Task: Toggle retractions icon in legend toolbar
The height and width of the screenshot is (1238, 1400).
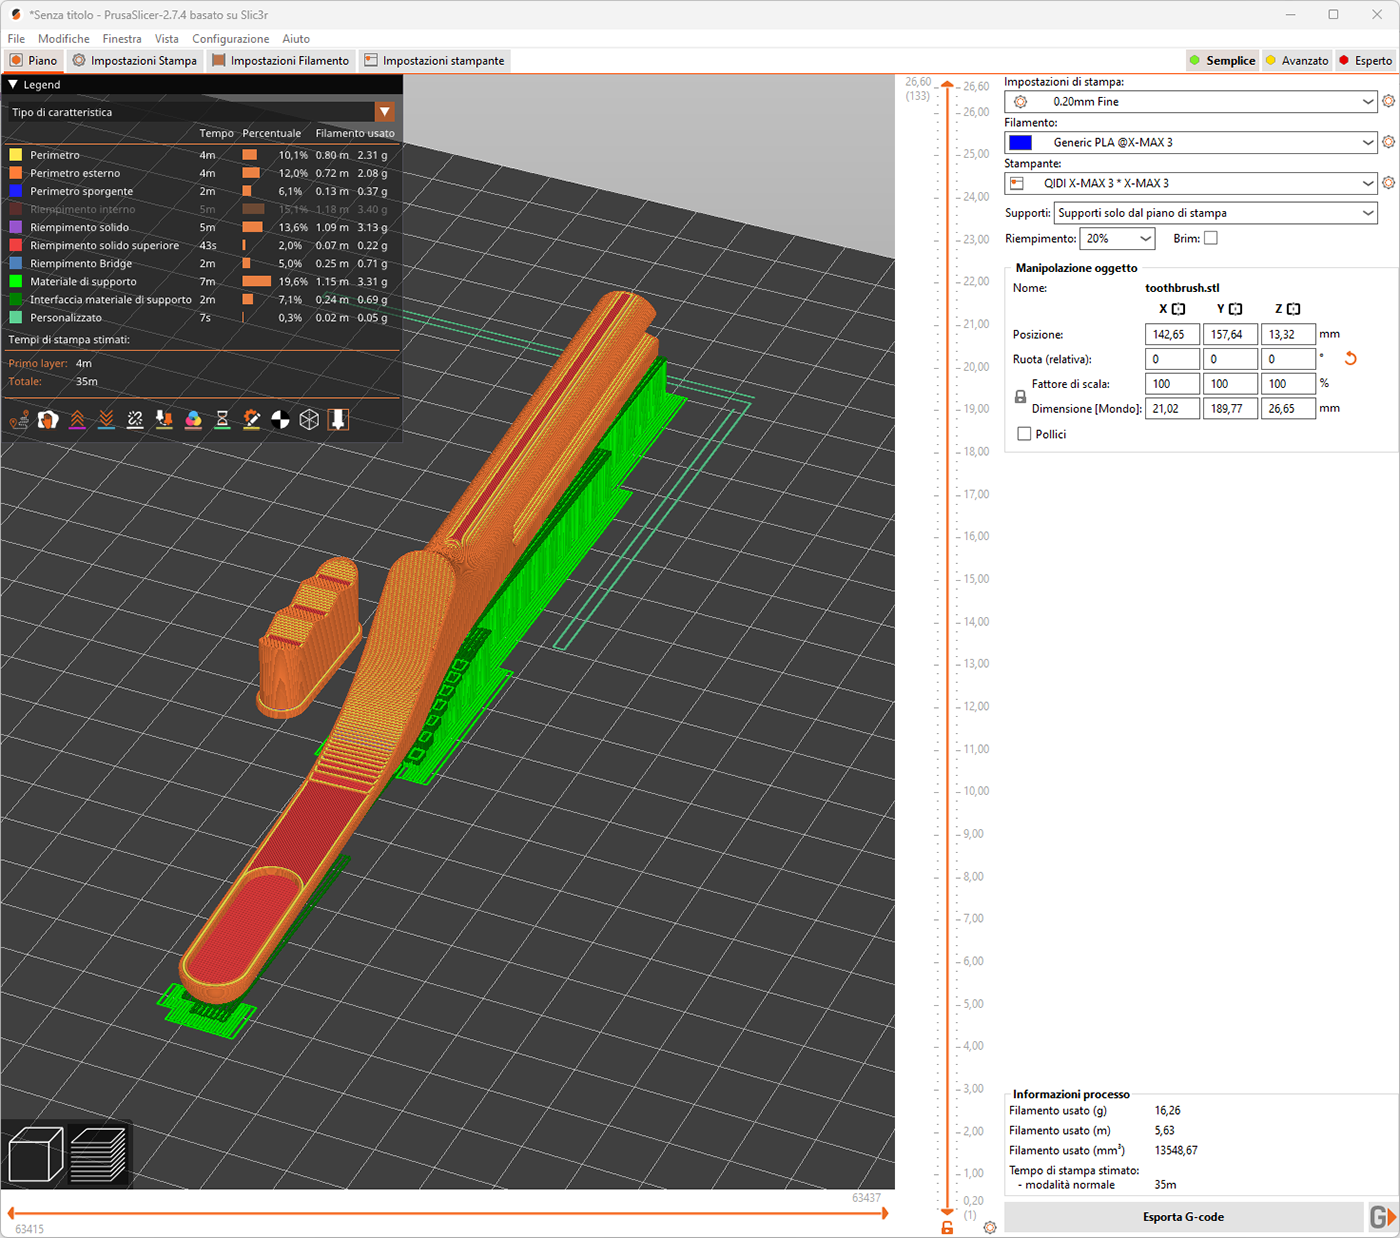Action: pyautogui.click(x=77, y=421)
